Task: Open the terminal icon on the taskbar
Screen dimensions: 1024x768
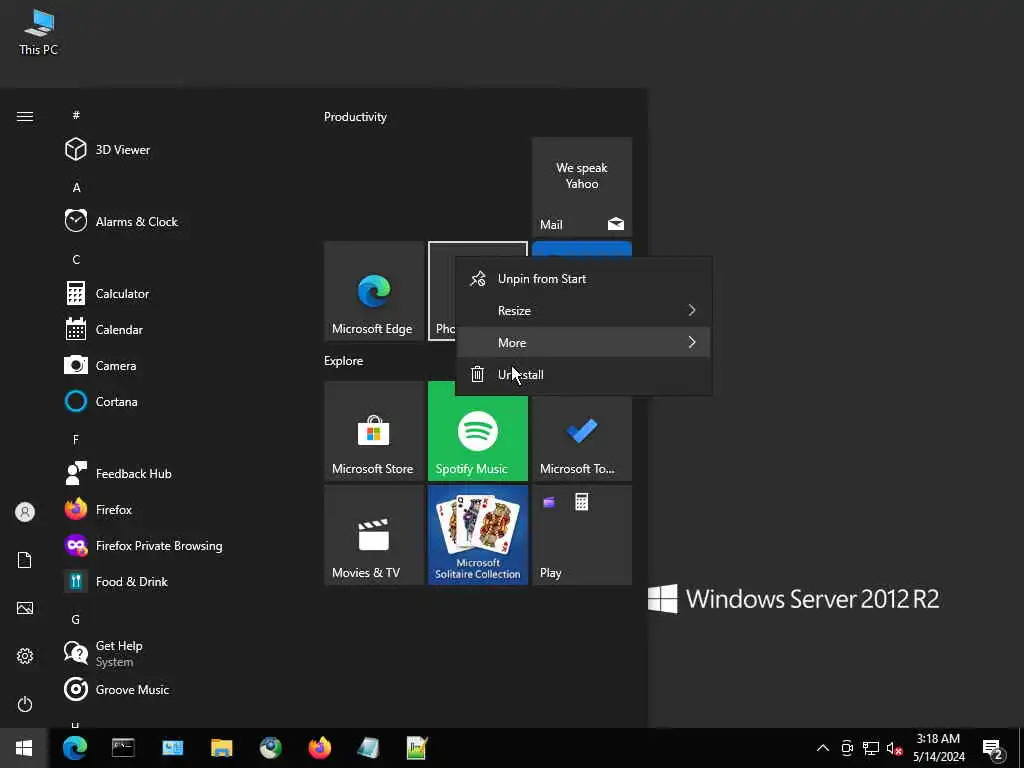Action: point(123,748)
